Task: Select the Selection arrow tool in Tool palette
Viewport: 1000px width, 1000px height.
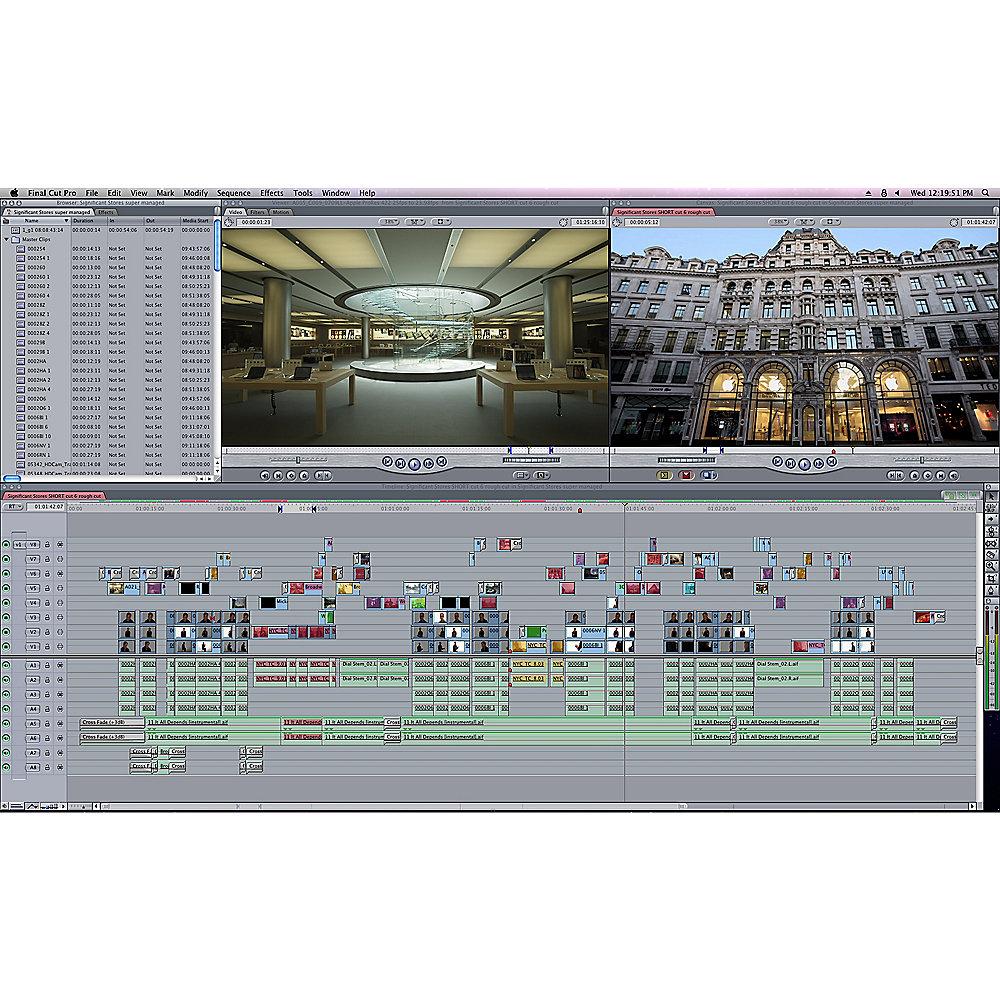Action: pos(992,496)
